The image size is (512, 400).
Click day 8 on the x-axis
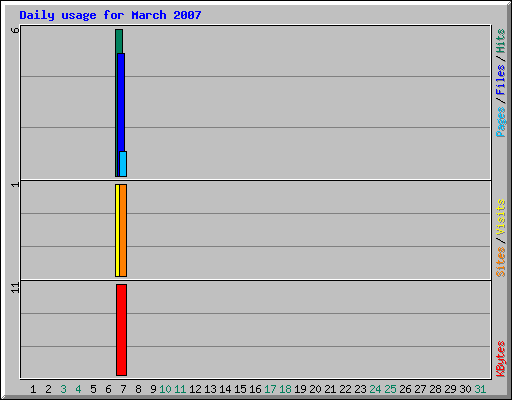[138, 389]
